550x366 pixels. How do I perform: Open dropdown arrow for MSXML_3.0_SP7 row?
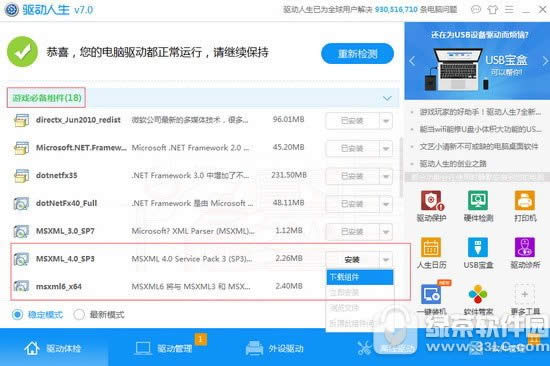(385, 232)
